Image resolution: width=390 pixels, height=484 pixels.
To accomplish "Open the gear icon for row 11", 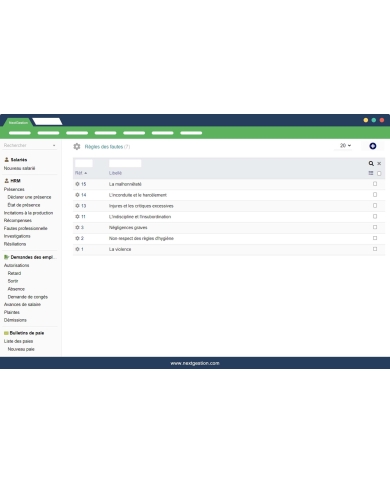I will (x=77, y=217).
